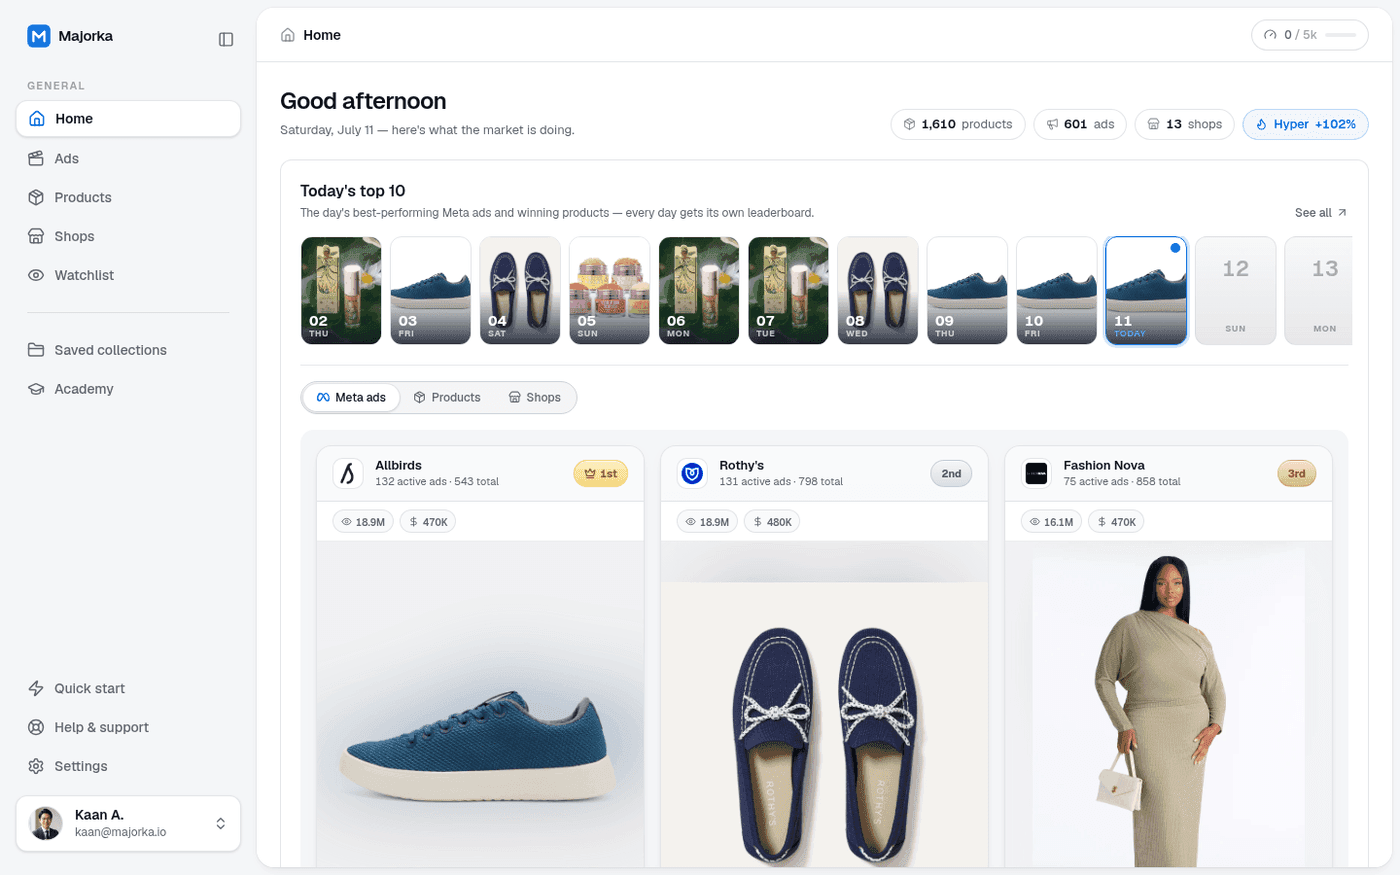Viewport: 1400px width, 875px height.
Task: Click the Quick start lightning icon
Action: pyautogui.click(x=36, y=688)
